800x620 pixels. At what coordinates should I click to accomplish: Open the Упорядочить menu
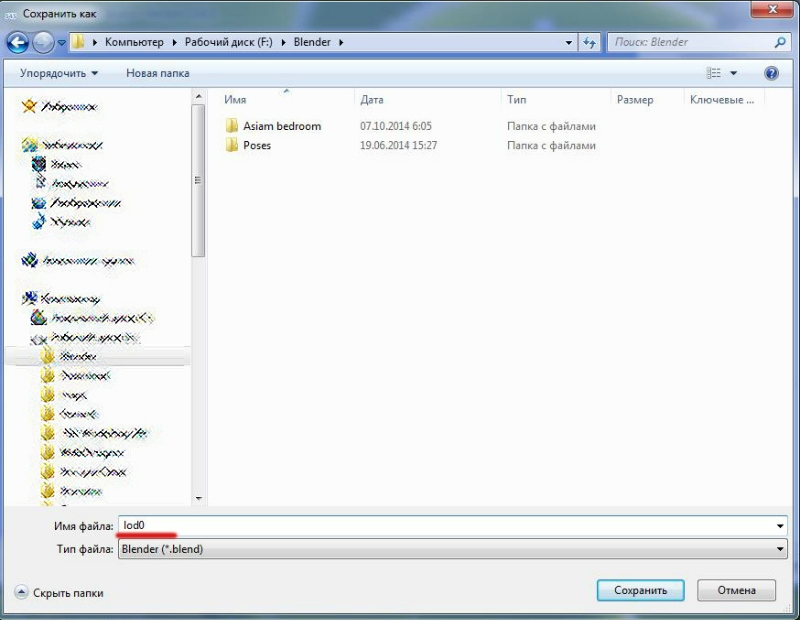[x=59, y=73]
